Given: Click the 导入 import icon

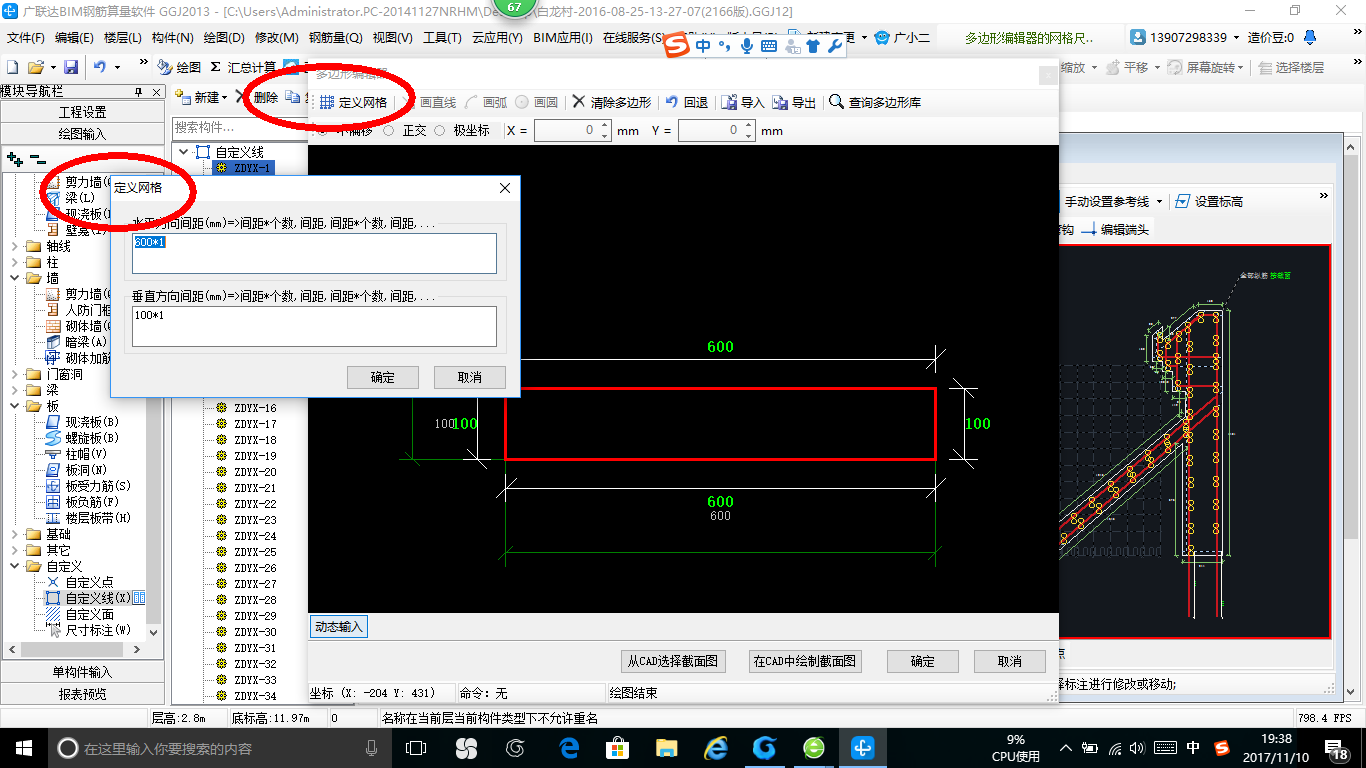Looking at the screenshot, I should (x=730, y=103).
